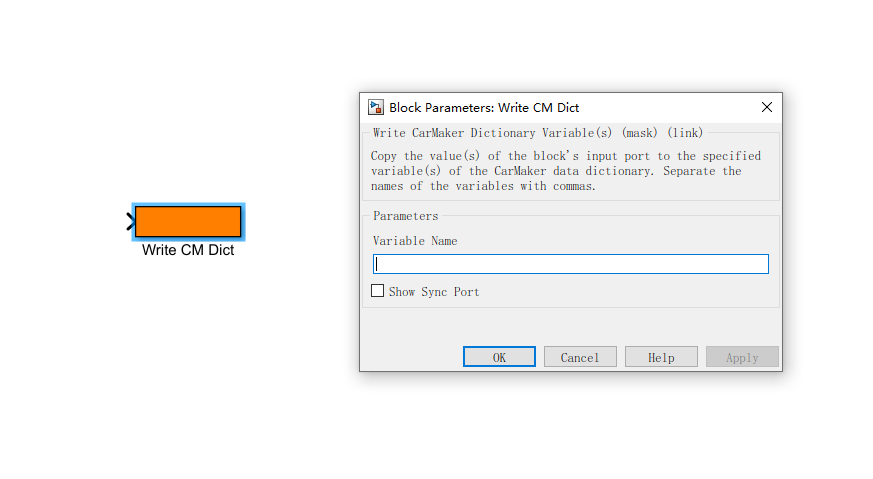Close the Block Parameters dialog
Image resolution: width=873 pixels, height=479 pixels.
click(767, 107)
